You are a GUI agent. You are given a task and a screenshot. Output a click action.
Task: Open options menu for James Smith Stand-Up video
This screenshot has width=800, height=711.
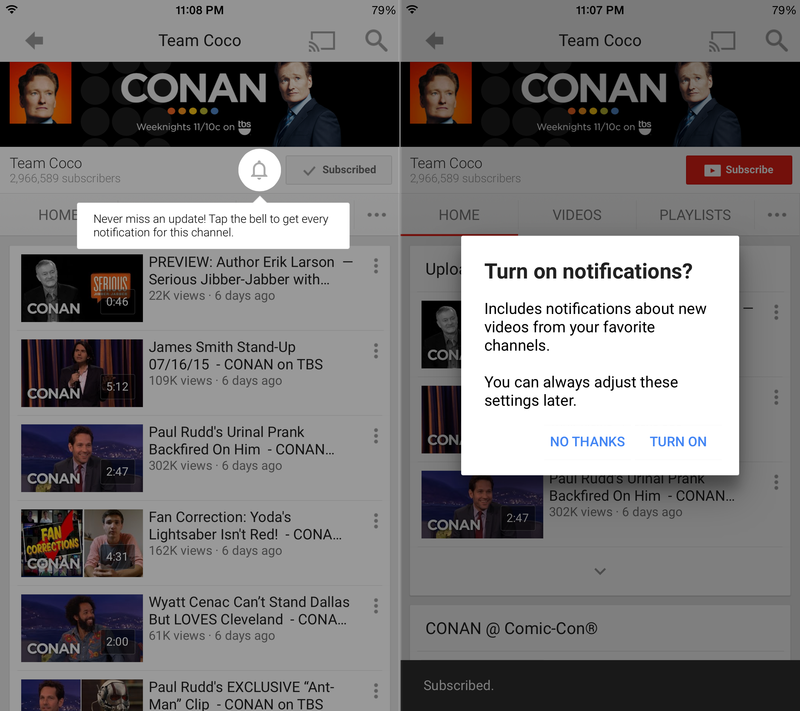[376, 351]
